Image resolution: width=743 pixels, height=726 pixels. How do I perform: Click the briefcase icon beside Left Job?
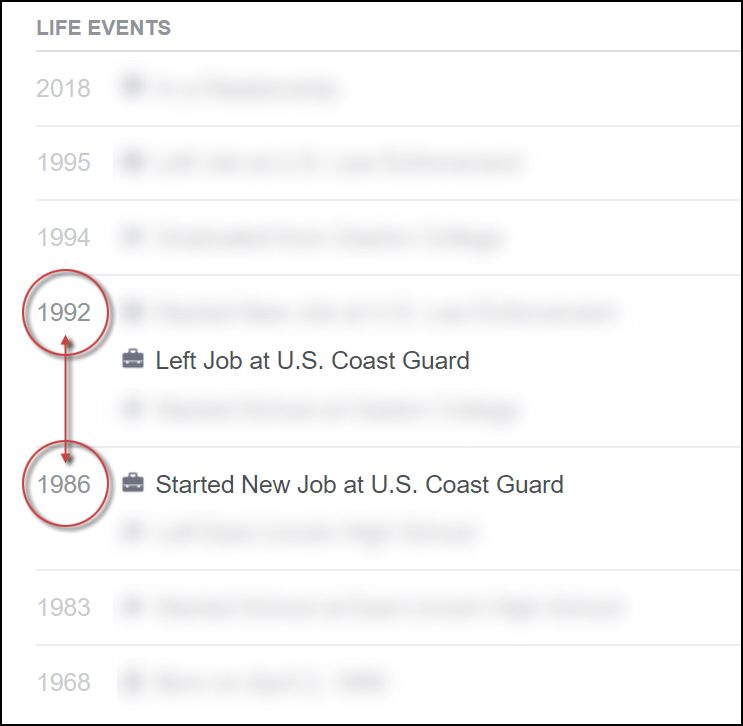(132, 360)
